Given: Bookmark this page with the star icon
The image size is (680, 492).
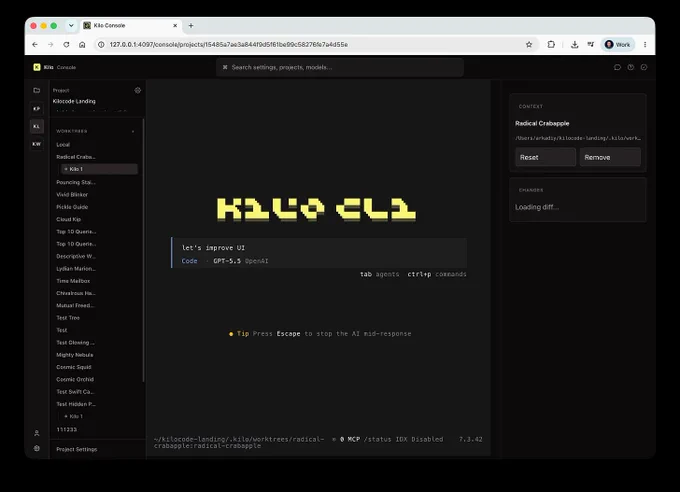Looking at the screenshot, I should [x=529, y=44].
